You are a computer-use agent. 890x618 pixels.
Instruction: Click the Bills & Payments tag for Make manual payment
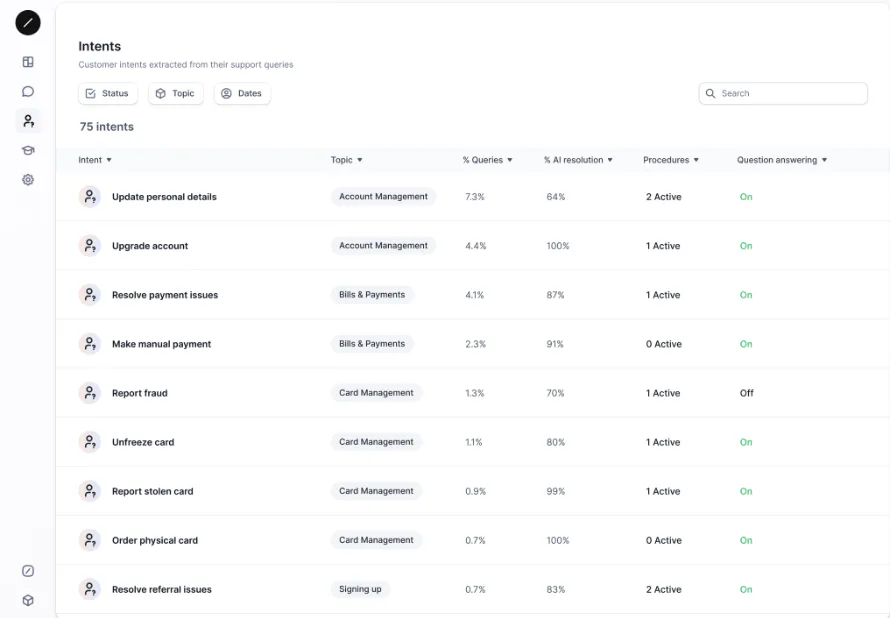pos(372,343)
